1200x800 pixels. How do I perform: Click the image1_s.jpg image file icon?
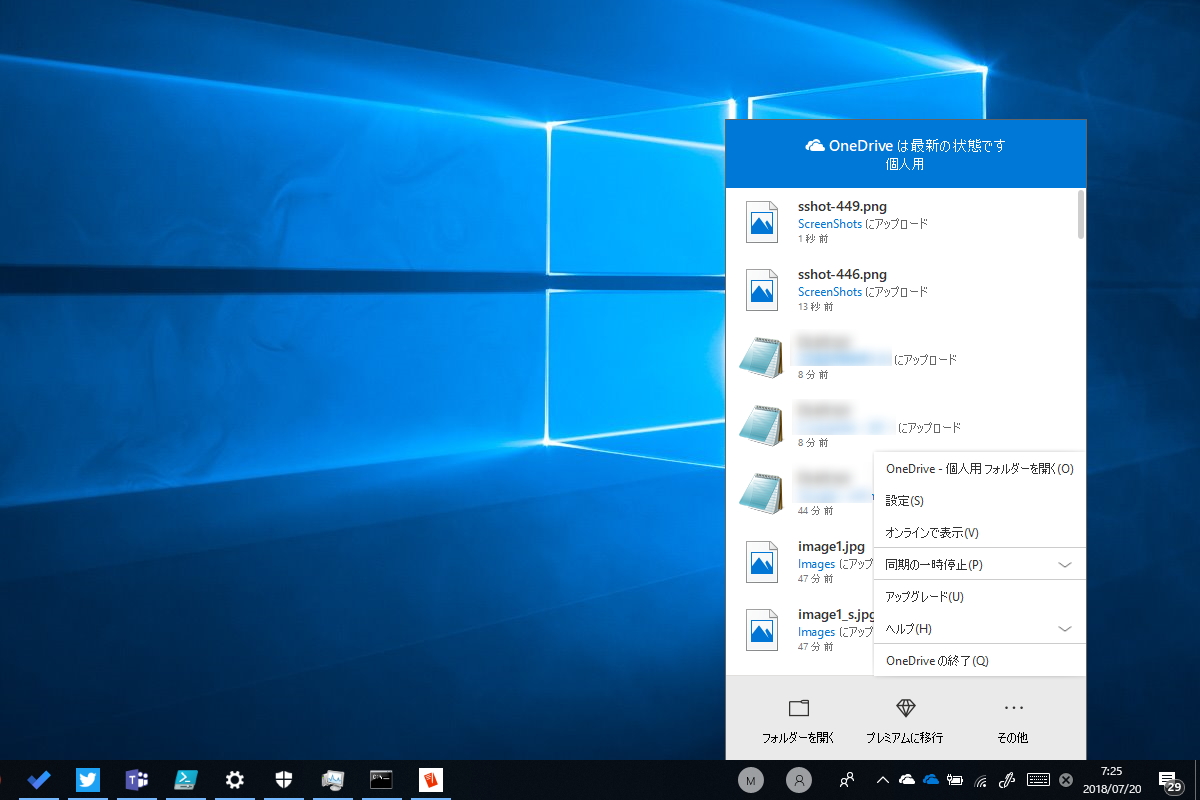coord(762,630)
